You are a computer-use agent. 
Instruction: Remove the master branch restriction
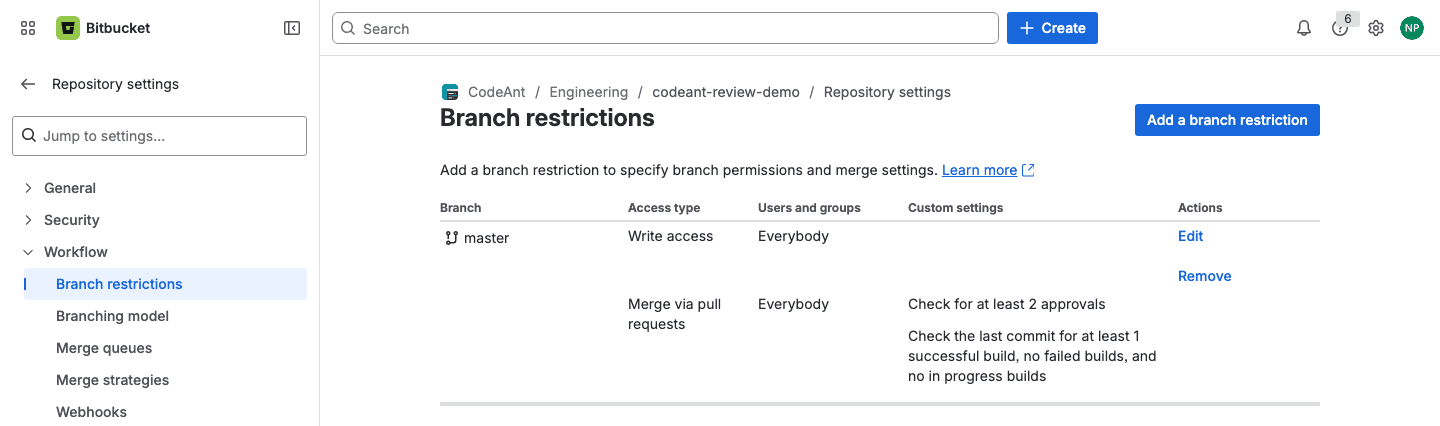[1204, 276]
